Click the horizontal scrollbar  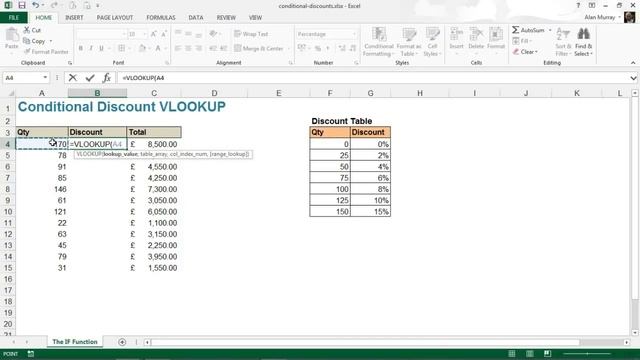365,342
